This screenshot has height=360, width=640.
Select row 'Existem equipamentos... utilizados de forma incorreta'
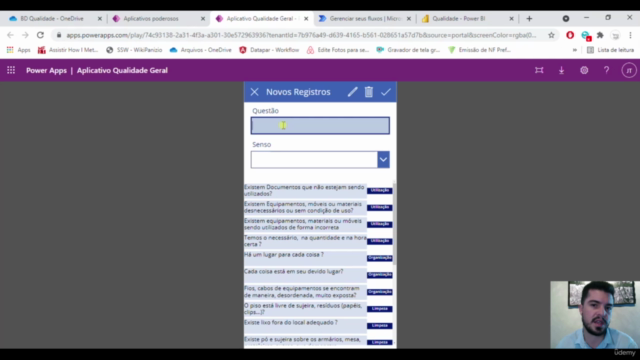pyautogui.click(x=305, y=224)
